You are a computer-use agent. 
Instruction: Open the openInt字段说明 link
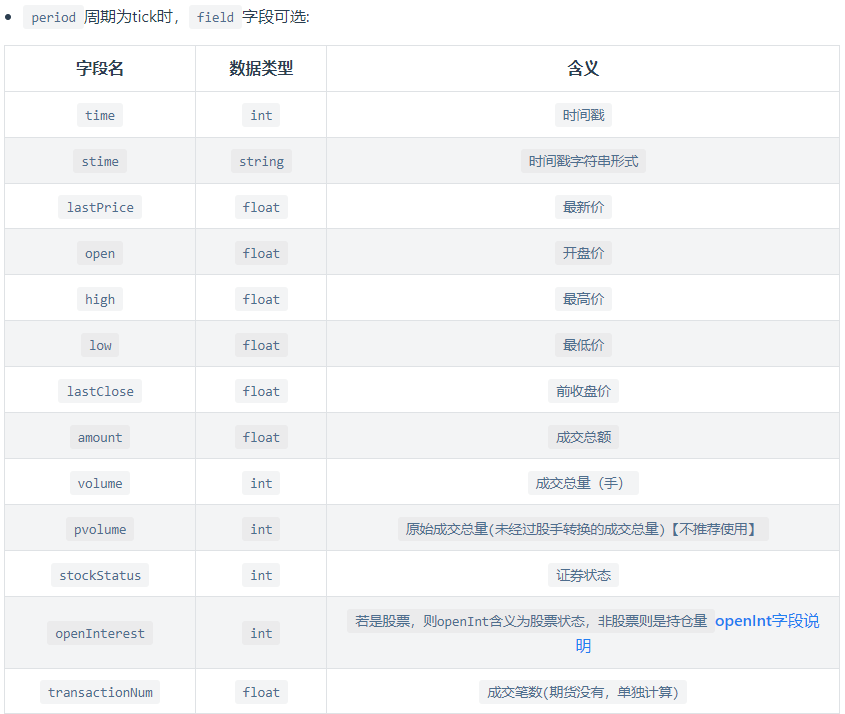click(767, 621)
